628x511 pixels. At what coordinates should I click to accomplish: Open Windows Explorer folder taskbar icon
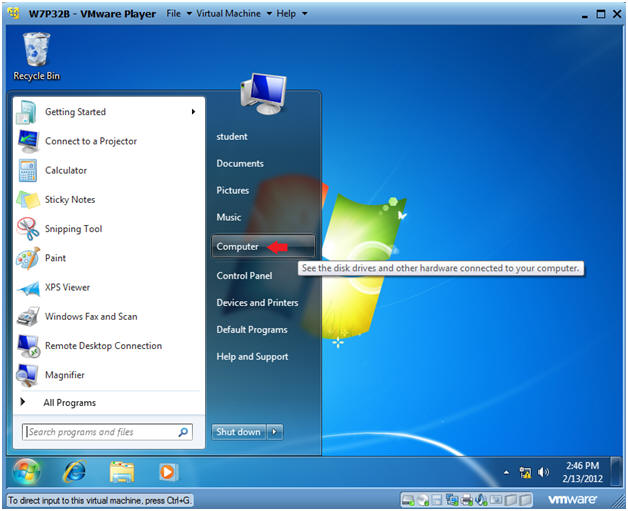coord(122,472)
